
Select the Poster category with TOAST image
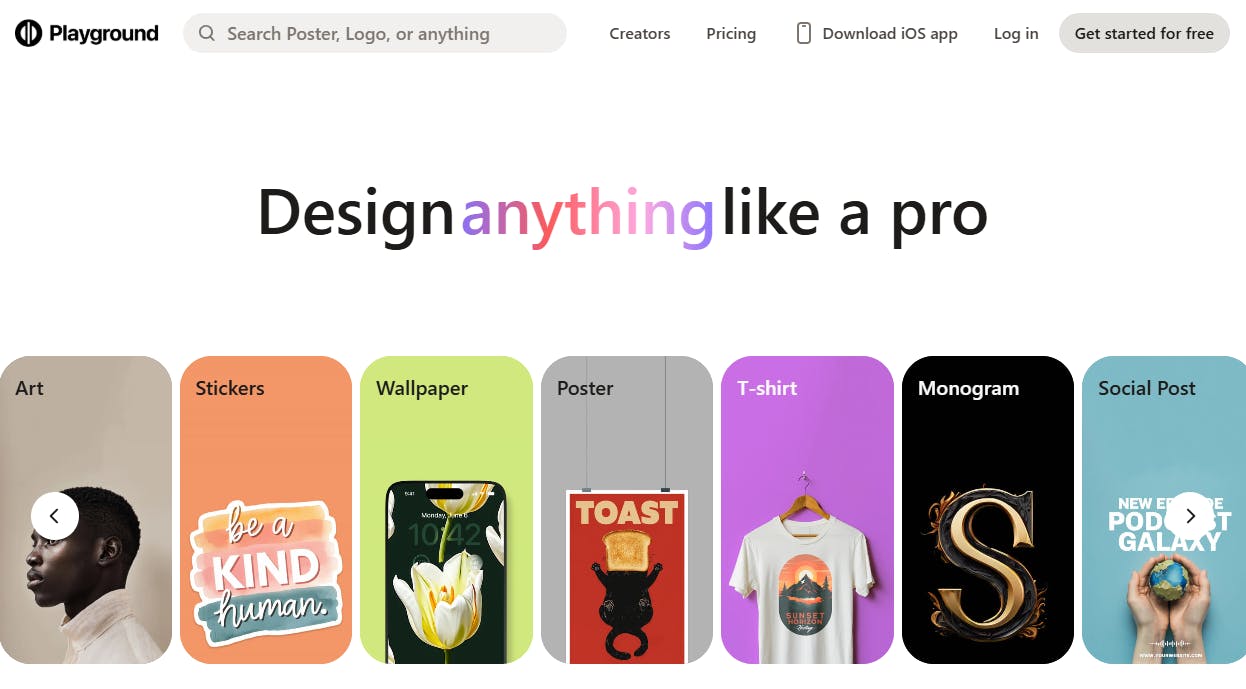coord(627,510)
